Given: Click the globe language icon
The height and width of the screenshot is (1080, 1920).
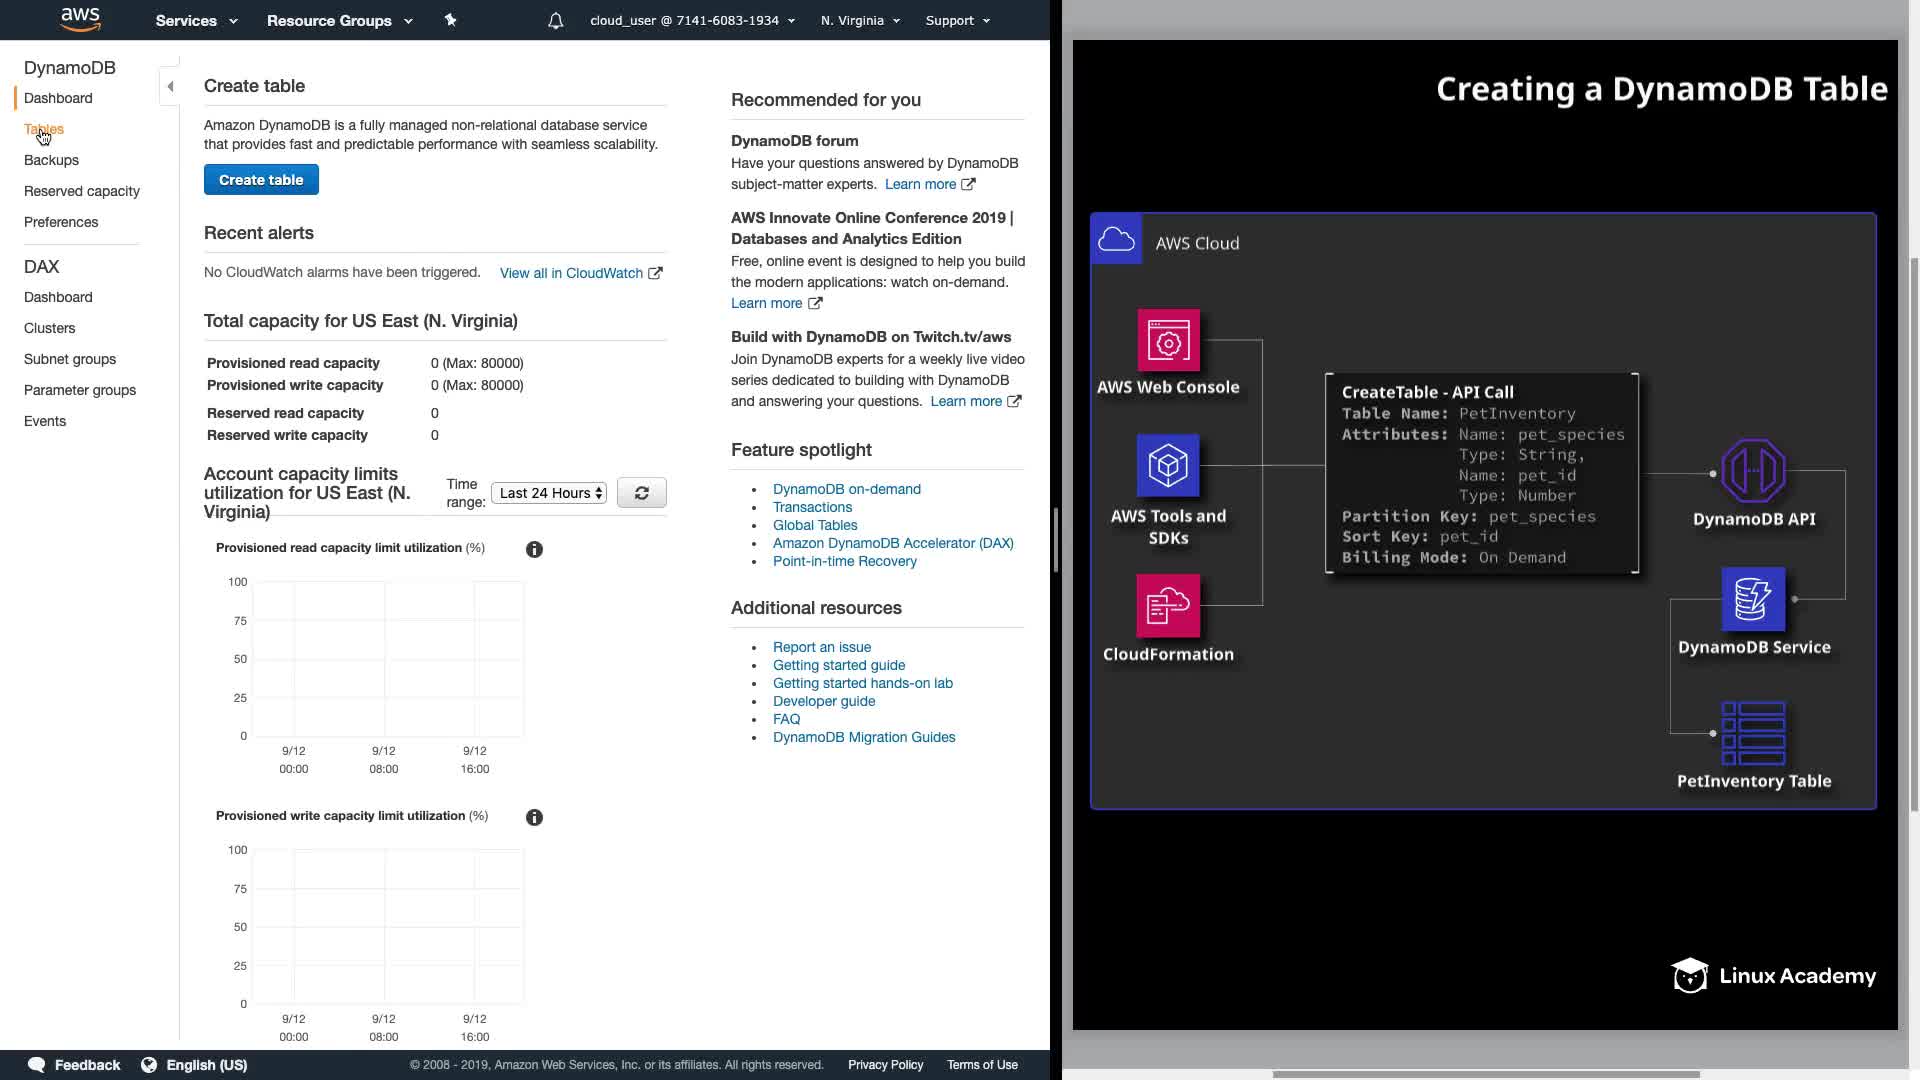Looking at the screenshot, I should 149,1065.
